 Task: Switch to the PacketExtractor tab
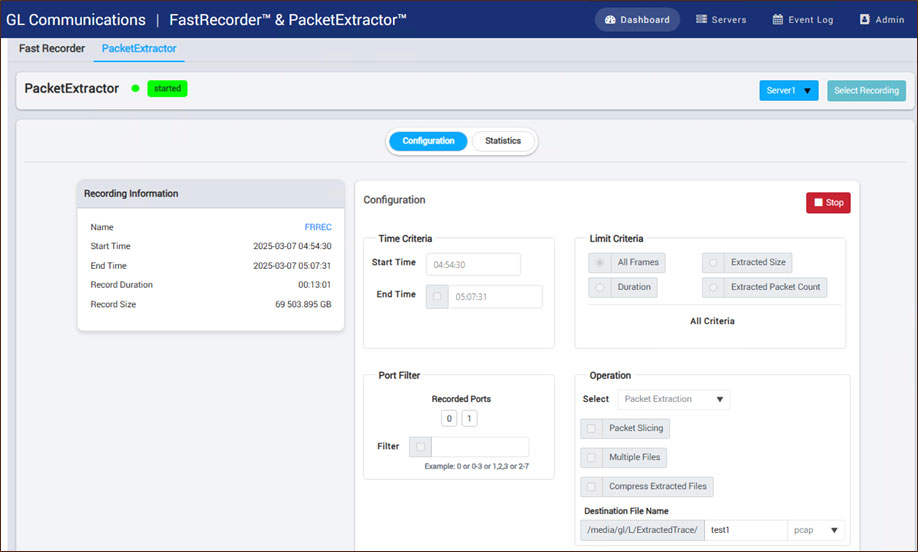tap(139, 49)
